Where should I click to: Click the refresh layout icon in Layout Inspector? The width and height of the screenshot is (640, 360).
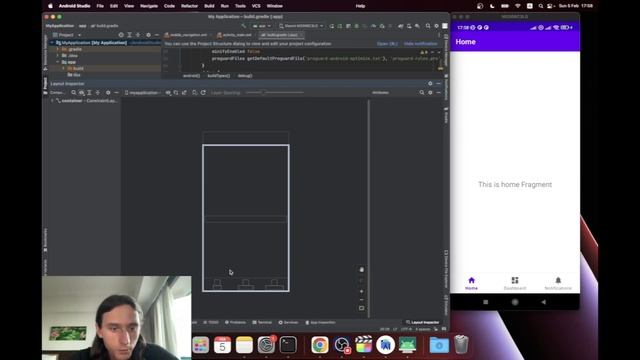[203, 93]
